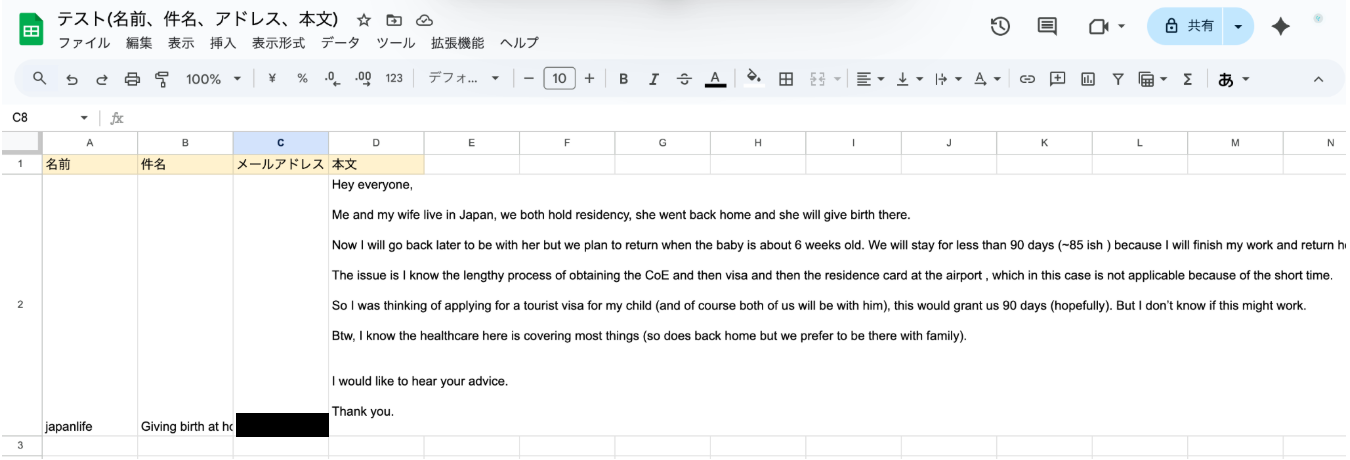Viewport: 1350px width, 460px height.
Task: Open the comments panel icon
Action: pyautogui.click(x=1047, y=27)
